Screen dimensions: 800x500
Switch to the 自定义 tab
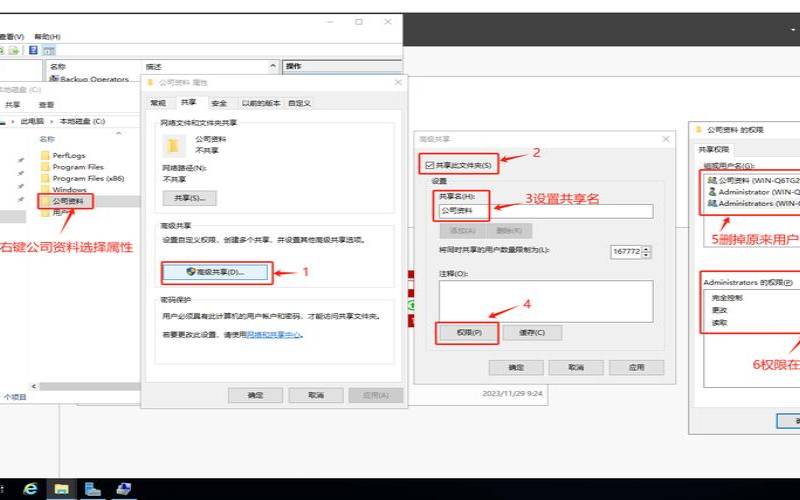[299, 103]
